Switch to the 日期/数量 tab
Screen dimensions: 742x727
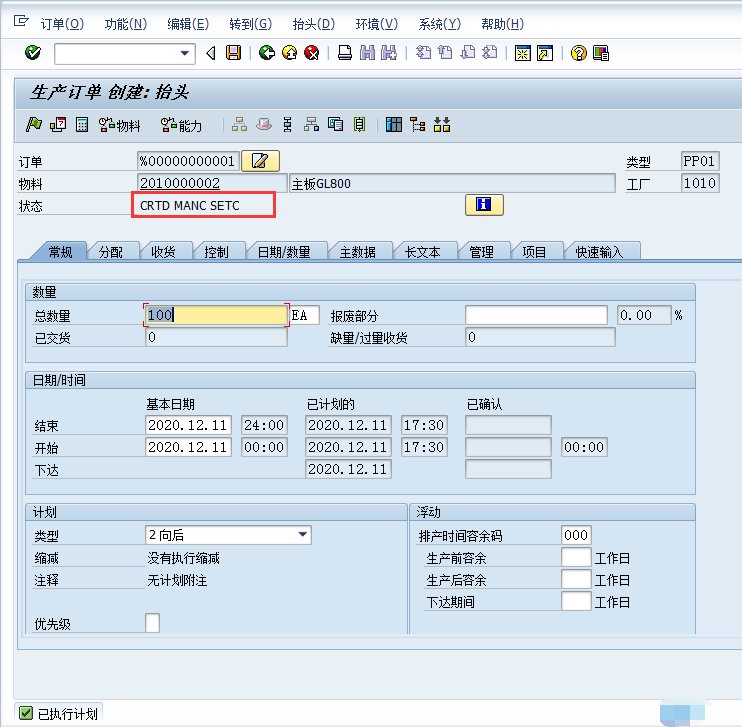pyautogui.click(x=284, y=252)
